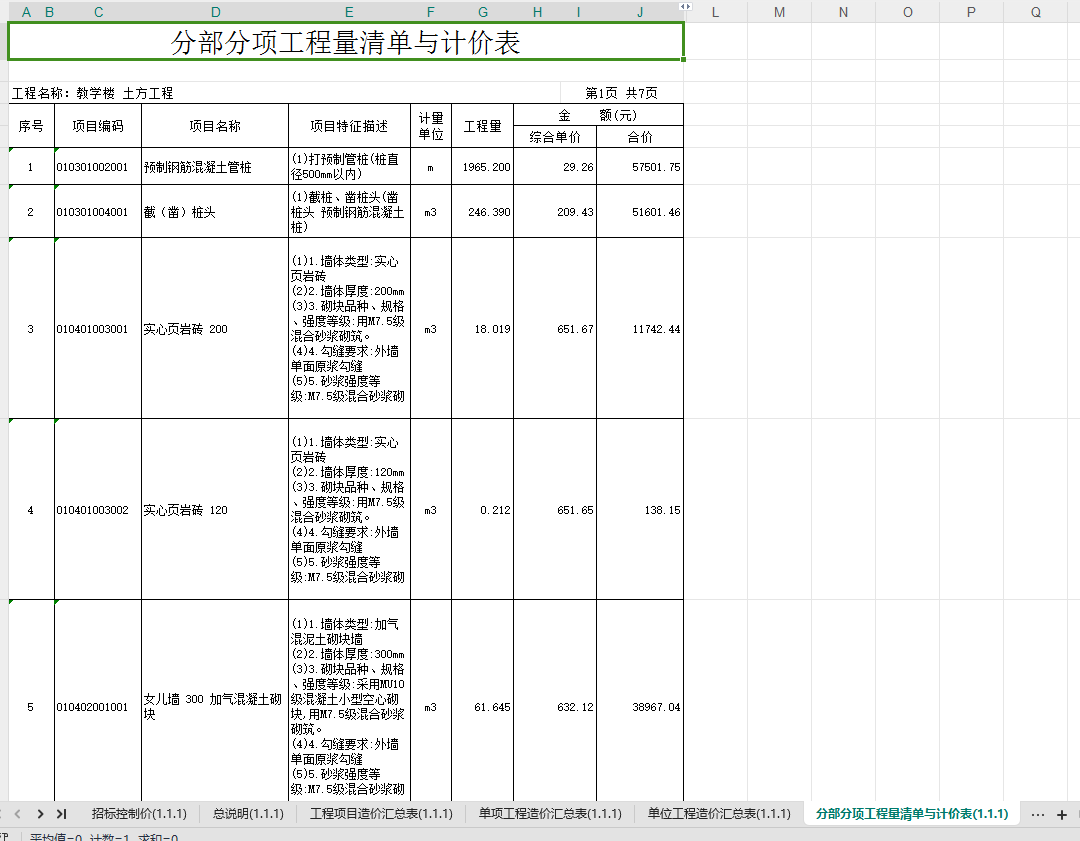Screen dimensions: 1080x841
Task: Click the column M header
Action: [x=779, y=12]
